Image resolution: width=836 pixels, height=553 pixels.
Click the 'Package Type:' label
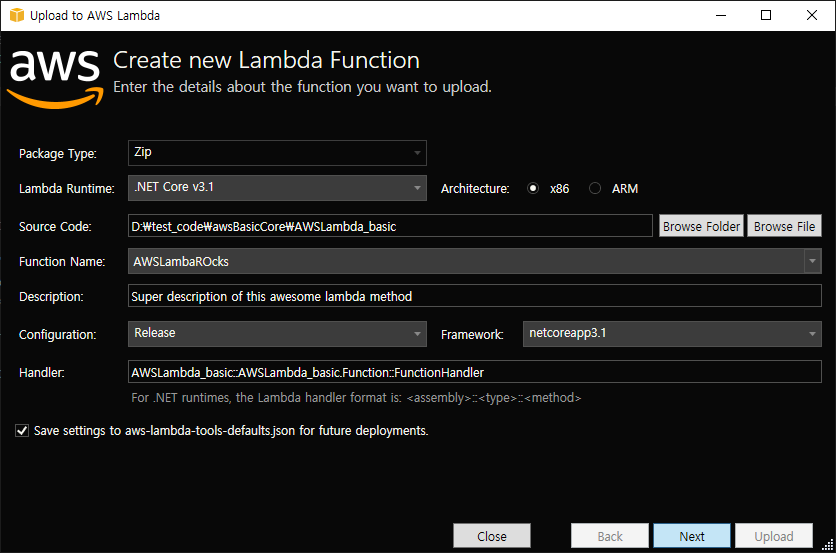point(58,154)
